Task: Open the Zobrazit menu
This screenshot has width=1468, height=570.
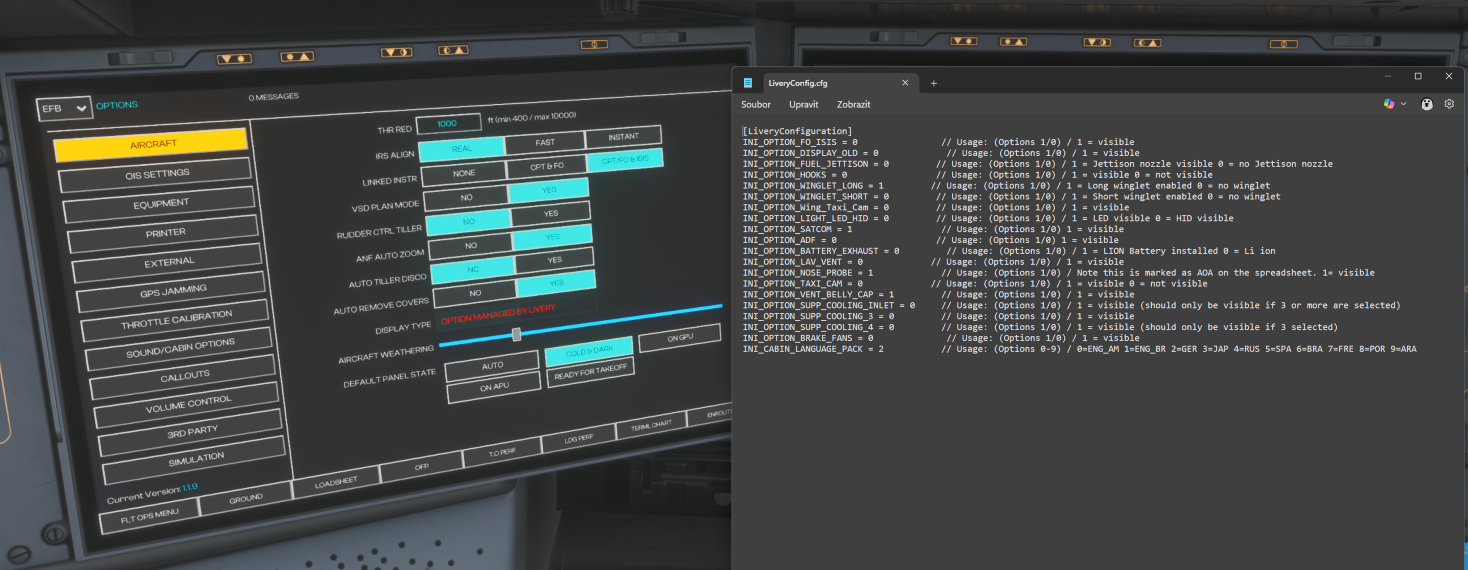Action: click(x=853, y=104)
